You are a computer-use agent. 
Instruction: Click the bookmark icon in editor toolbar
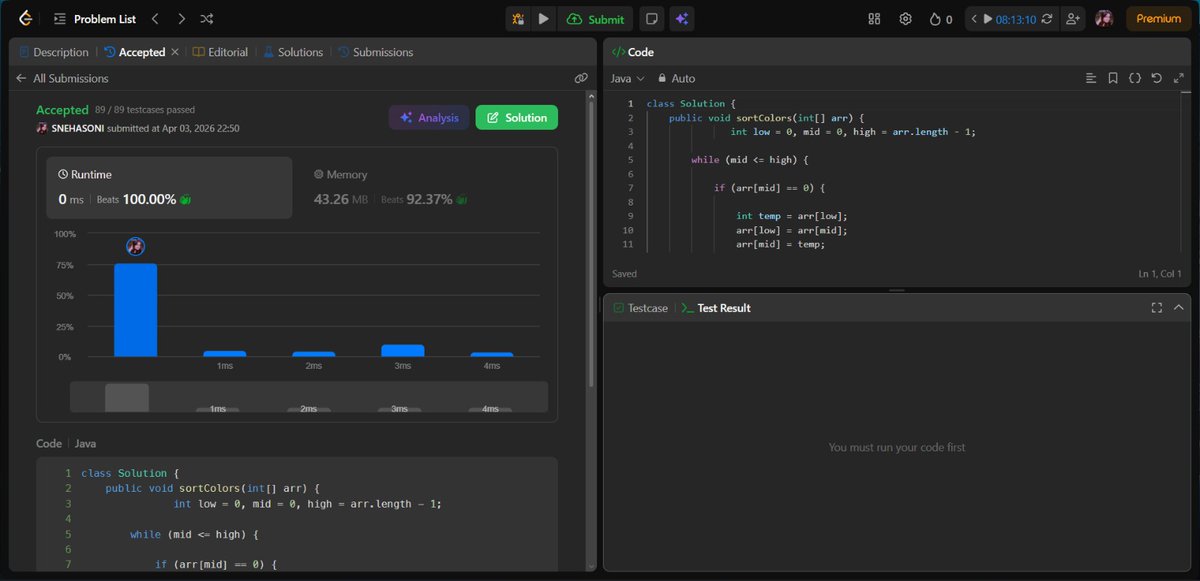[1113, 78]
